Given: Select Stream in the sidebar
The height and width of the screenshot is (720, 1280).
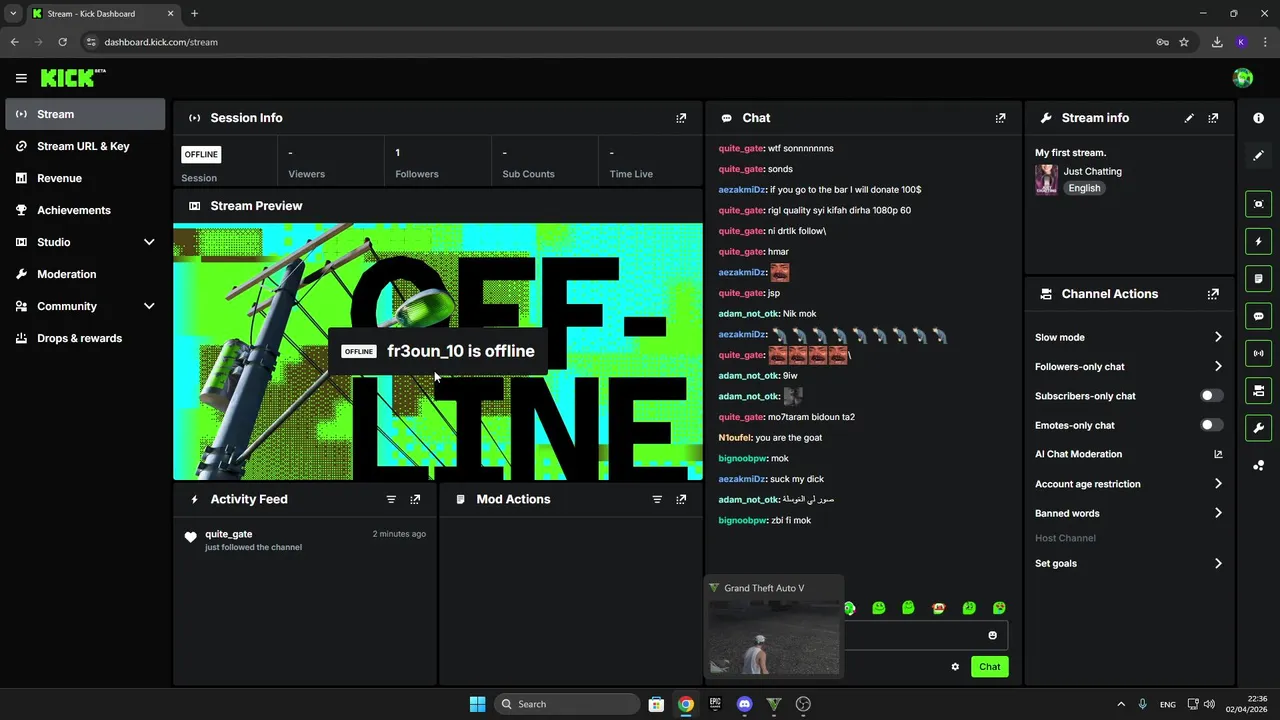Looking at the screenshot, I should click(x=85, y=114).
